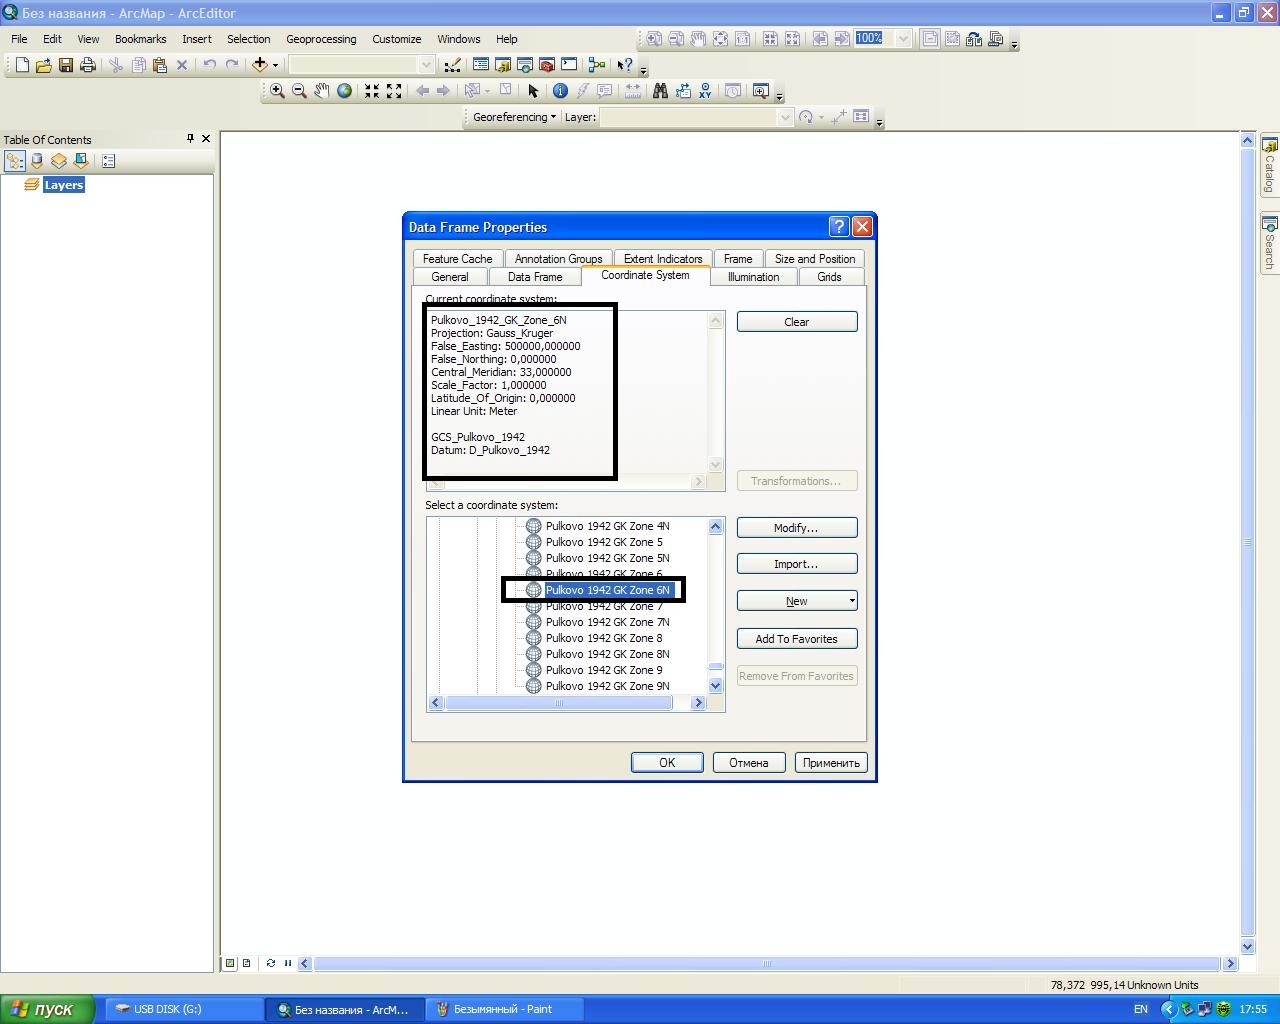Open the Catalog side panel tab
Image resolution: width=1280 pixels, height=1024 pixels.
click(1269, 167)
